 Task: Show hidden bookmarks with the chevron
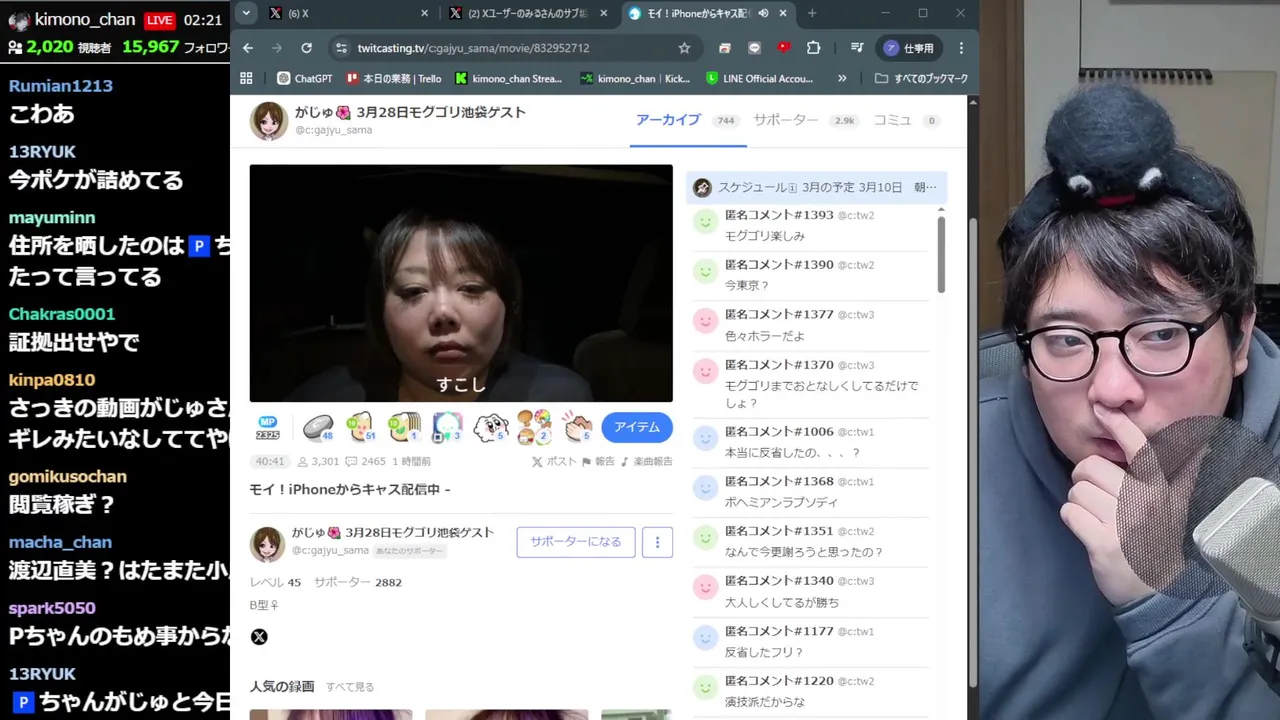tap(842, 78)
